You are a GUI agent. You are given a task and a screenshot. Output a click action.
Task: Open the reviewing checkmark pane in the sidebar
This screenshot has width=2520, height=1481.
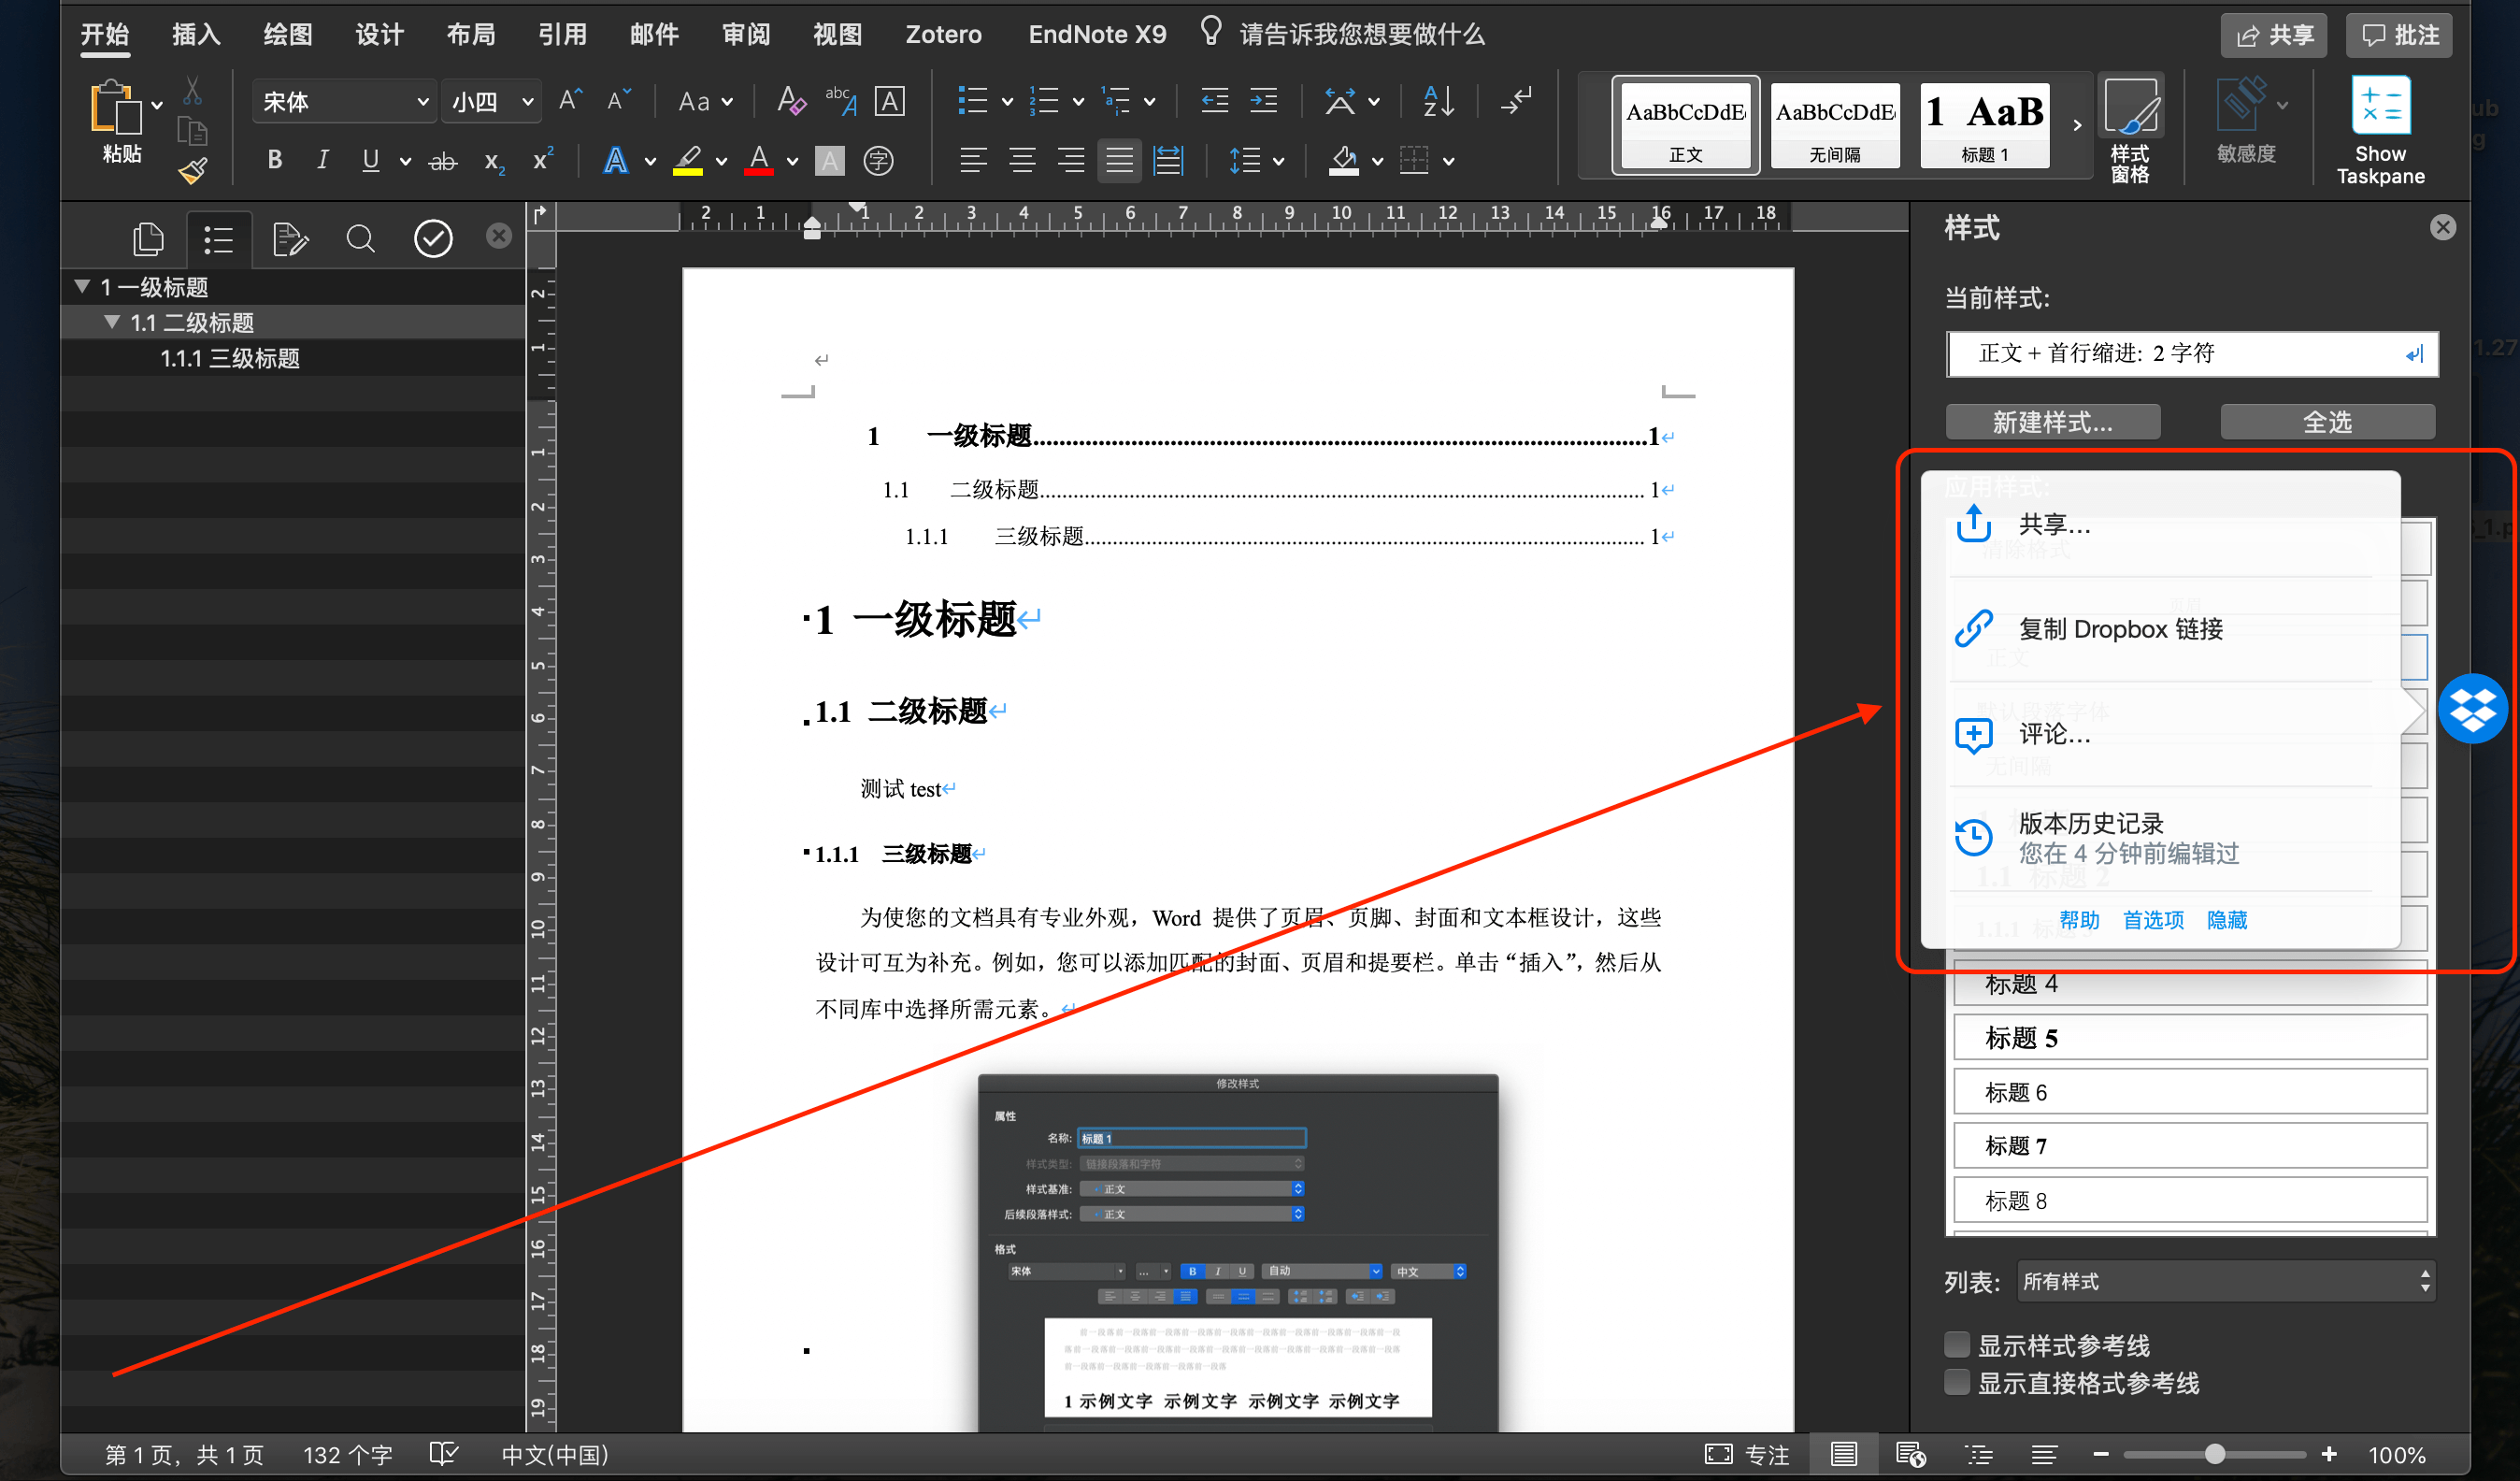(x=433, y=239)
